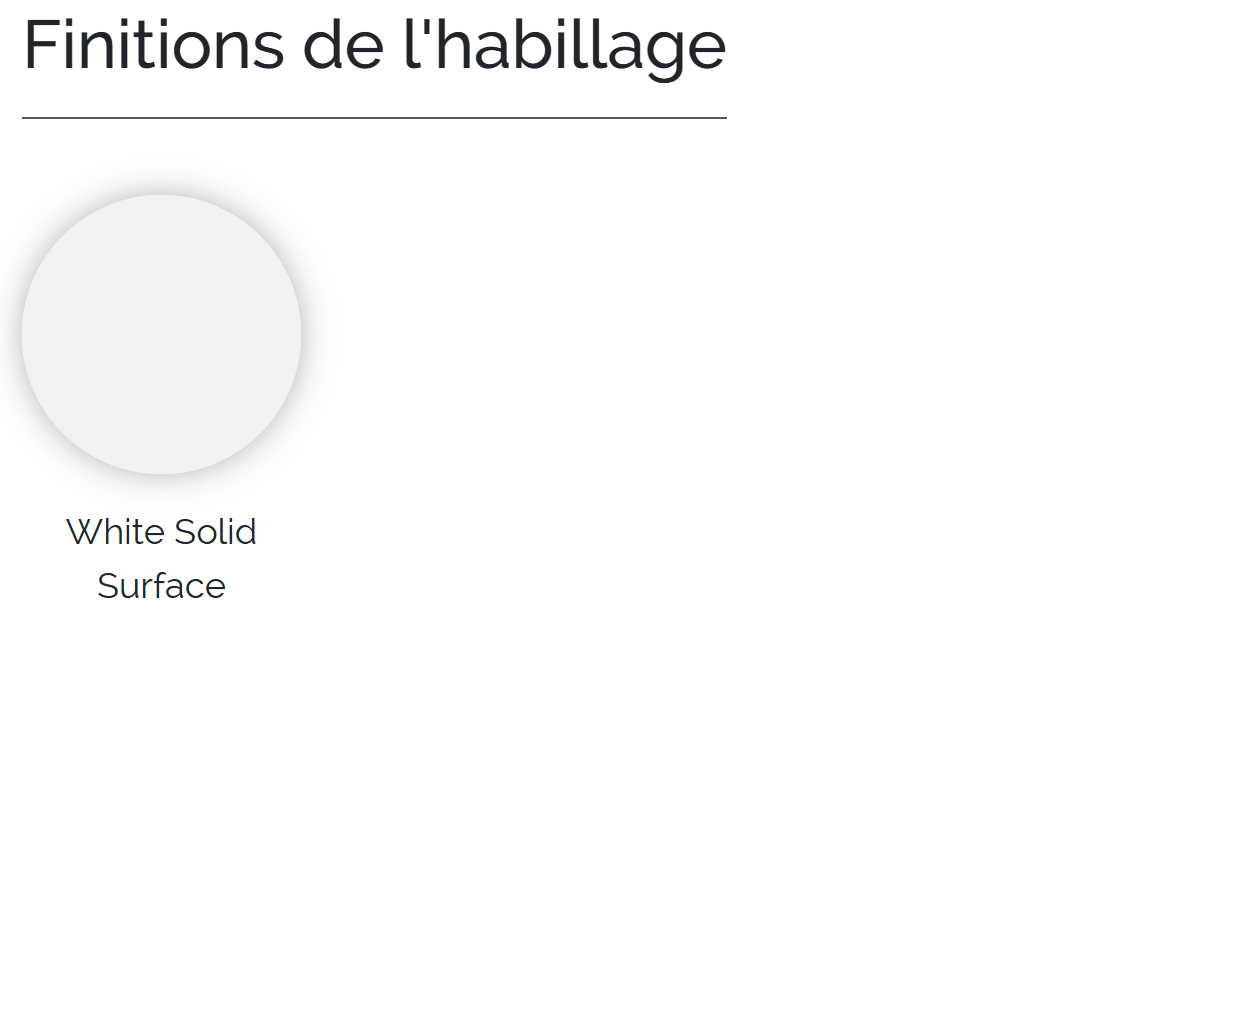Click the "White Solid Surface" label text
This screenshot has width=1247, height=1012.
161,558
